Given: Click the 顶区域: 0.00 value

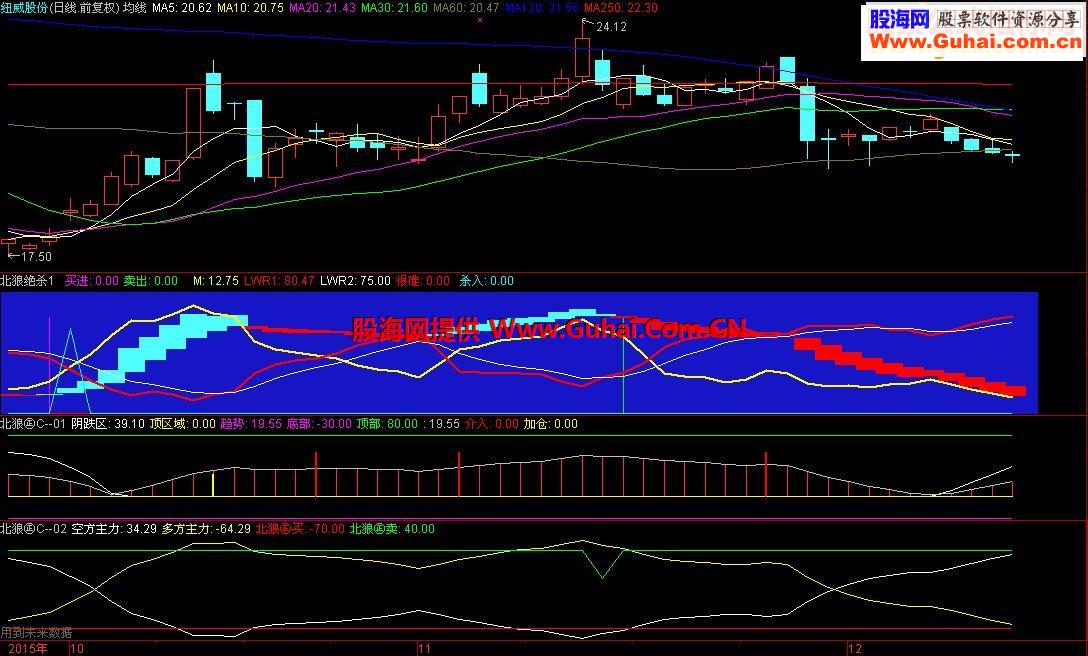Looking at the screenshot, I should point(182,424).
